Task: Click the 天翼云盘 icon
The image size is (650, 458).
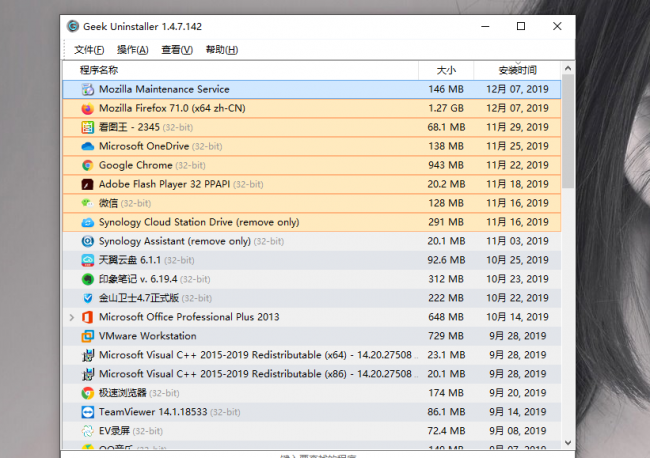Action: pyautogui.click(x=87, y=260)
